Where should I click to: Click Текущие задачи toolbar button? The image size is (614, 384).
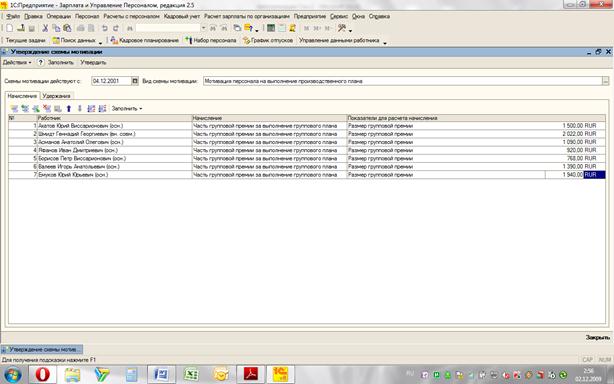(x=25, y=40)
